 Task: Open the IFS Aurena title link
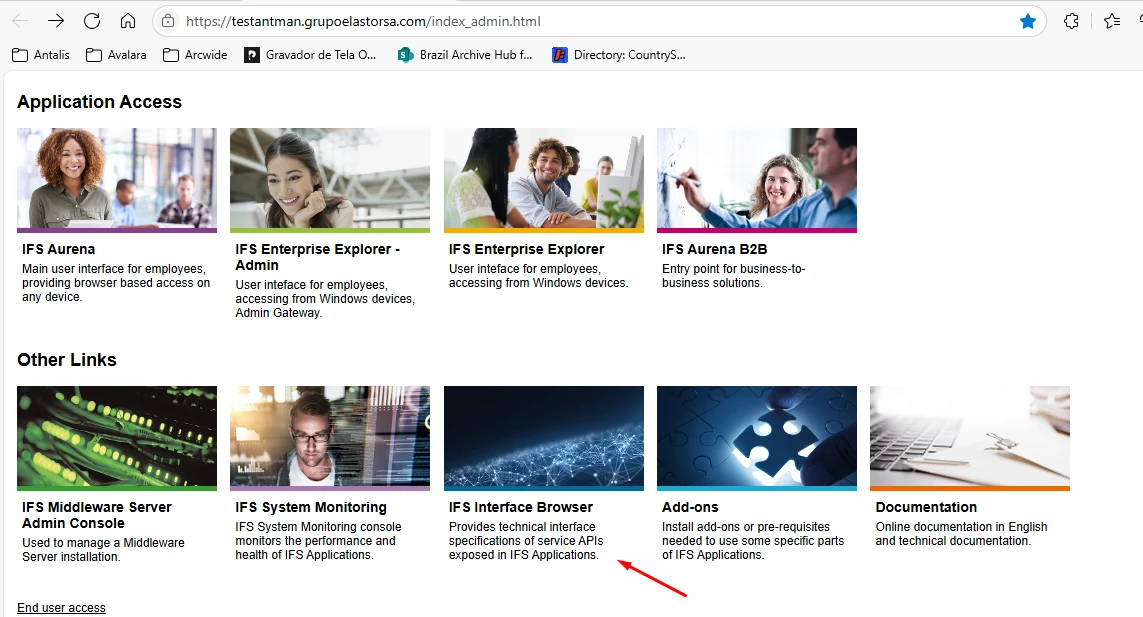click(58, 249)
